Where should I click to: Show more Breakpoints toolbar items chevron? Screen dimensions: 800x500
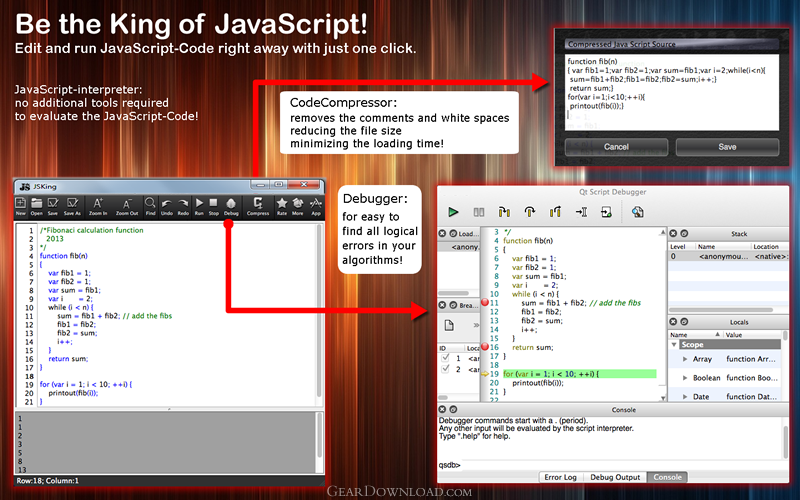point(476,325)
